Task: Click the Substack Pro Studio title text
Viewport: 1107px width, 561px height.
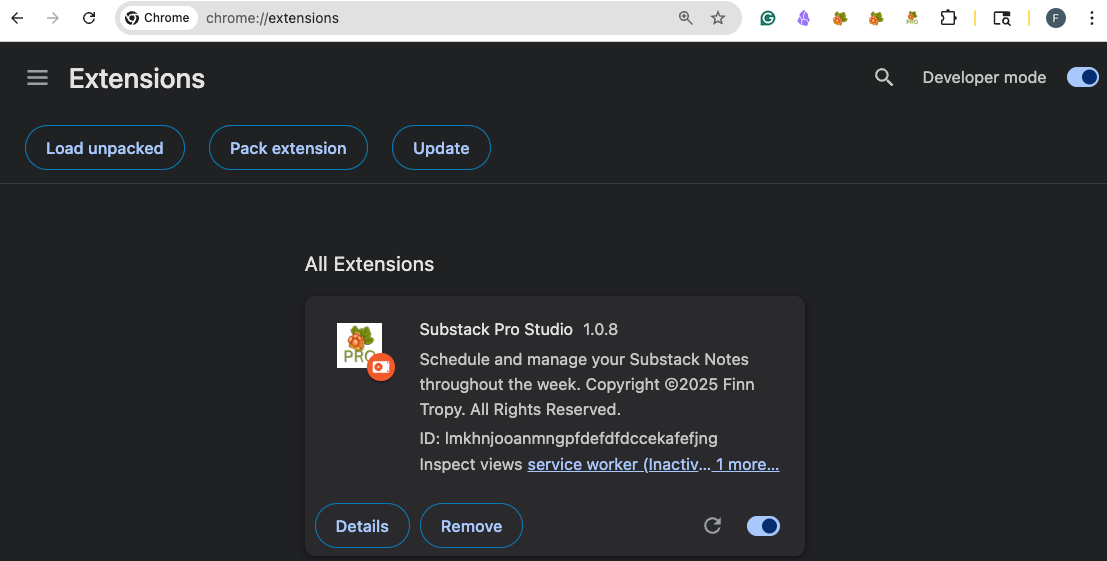Action: click(496, 330)
